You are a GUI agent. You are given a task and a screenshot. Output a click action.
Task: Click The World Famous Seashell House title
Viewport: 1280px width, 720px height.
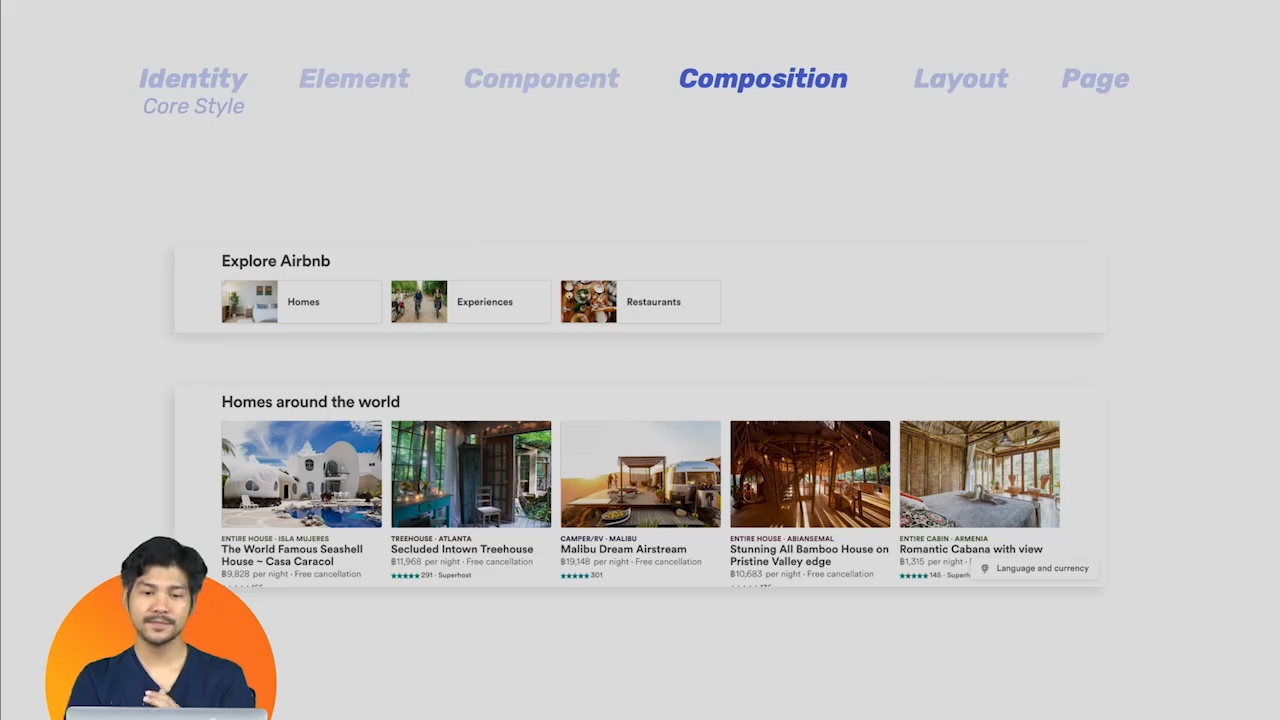(292, 555)
